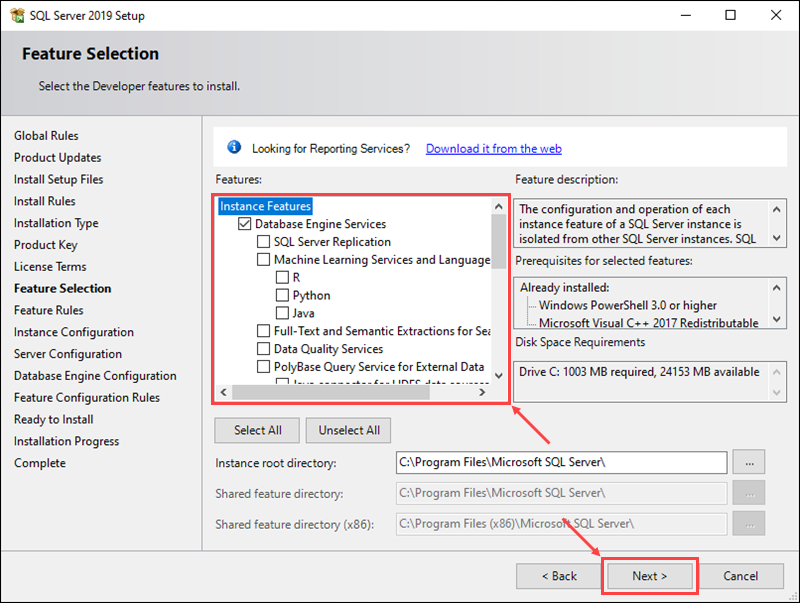
Task: Click the blue information icon
Action: [235, 148]
